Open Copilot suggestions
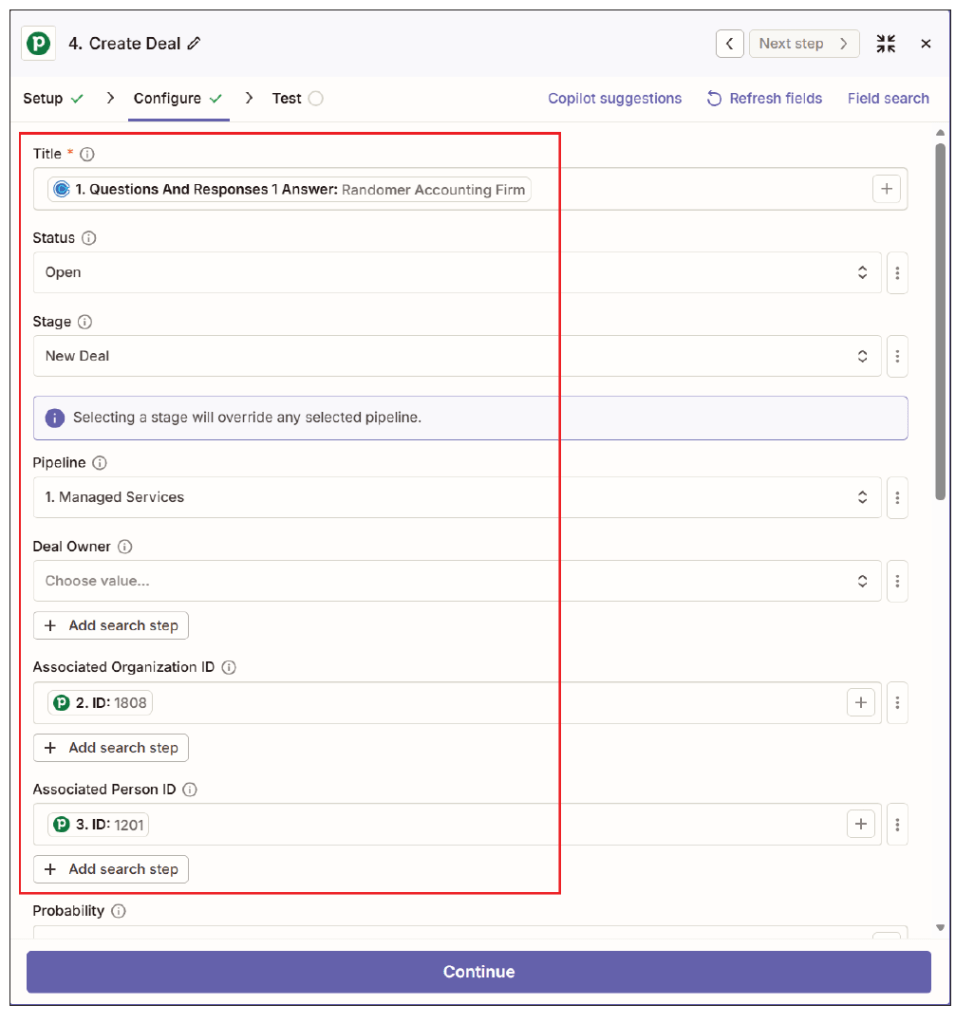Viewport: 955px width, 1023px height. point(614,99)
